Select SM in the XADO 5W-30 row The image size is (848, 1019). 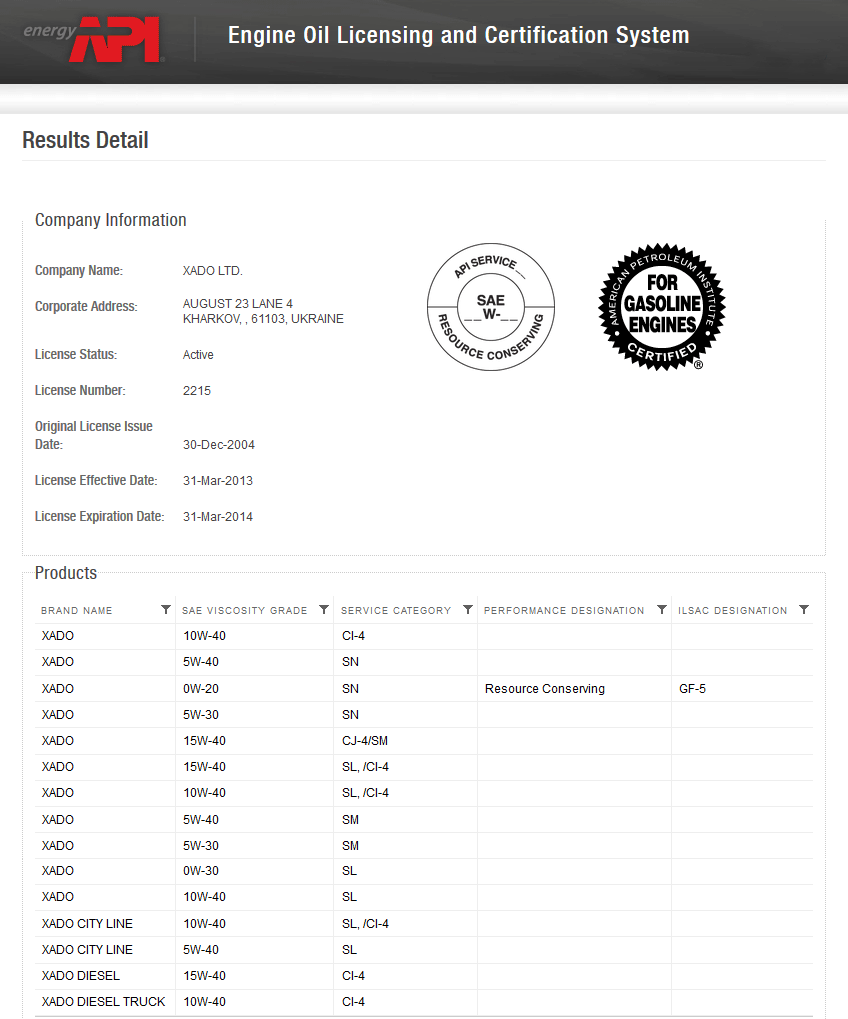point(350,846)
